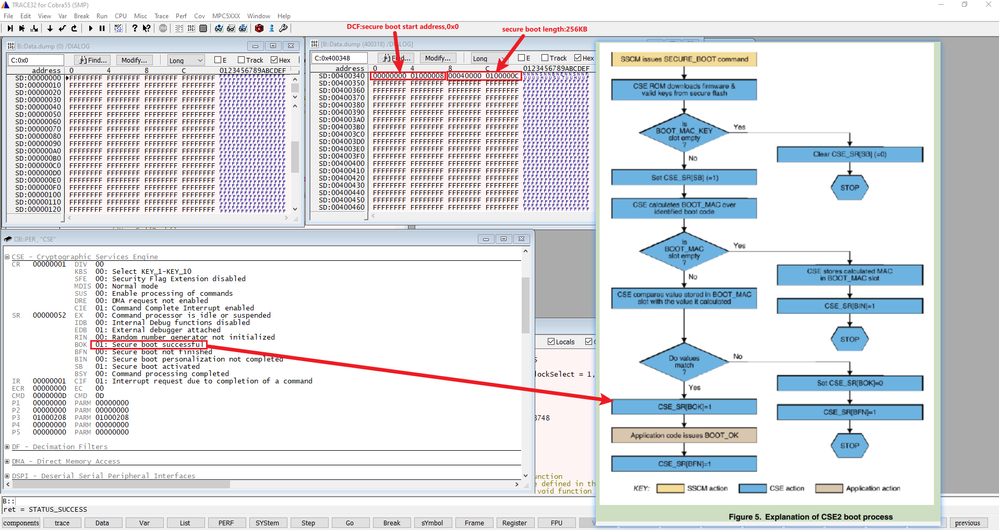
Task: Click Modify... in Data.dump (400318) window
Action: click(x=437, y=58)
